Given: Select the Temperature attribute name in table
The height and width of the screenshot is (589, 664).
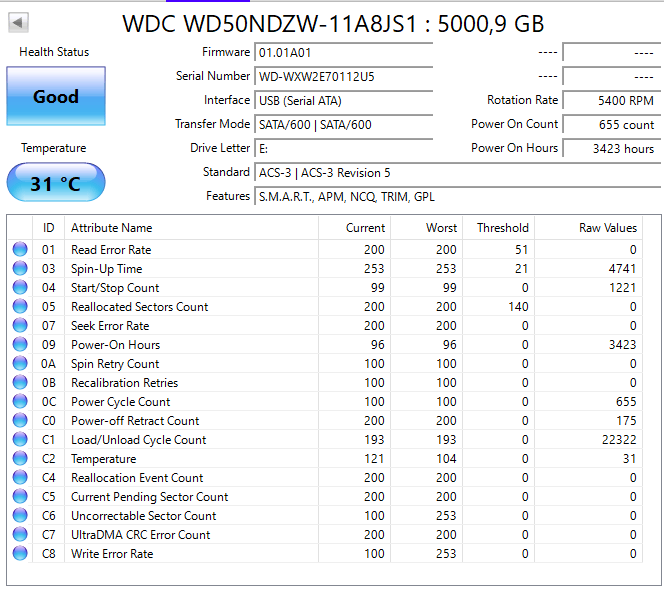Looking at the screenshot, I should (x=103, y=459).
